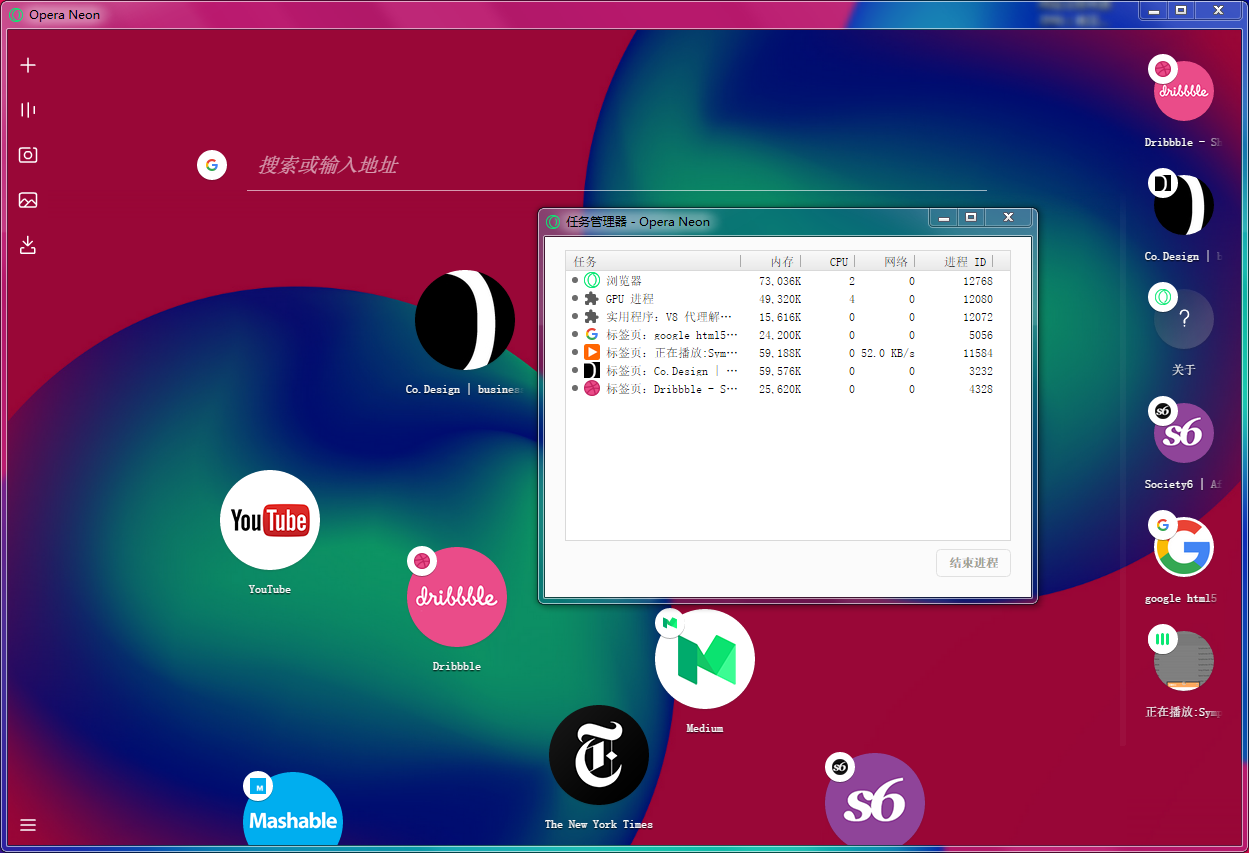Open the hamburger menu at bottom left
Viewport: 1249px width, 853px height.
coord(28,825)
